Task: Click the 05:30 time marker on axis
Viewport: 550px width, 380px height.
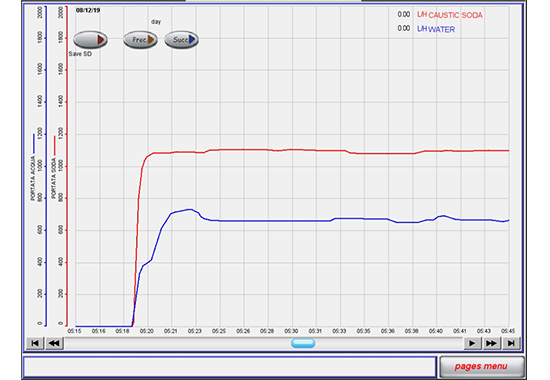Action: tap(291, 331)
